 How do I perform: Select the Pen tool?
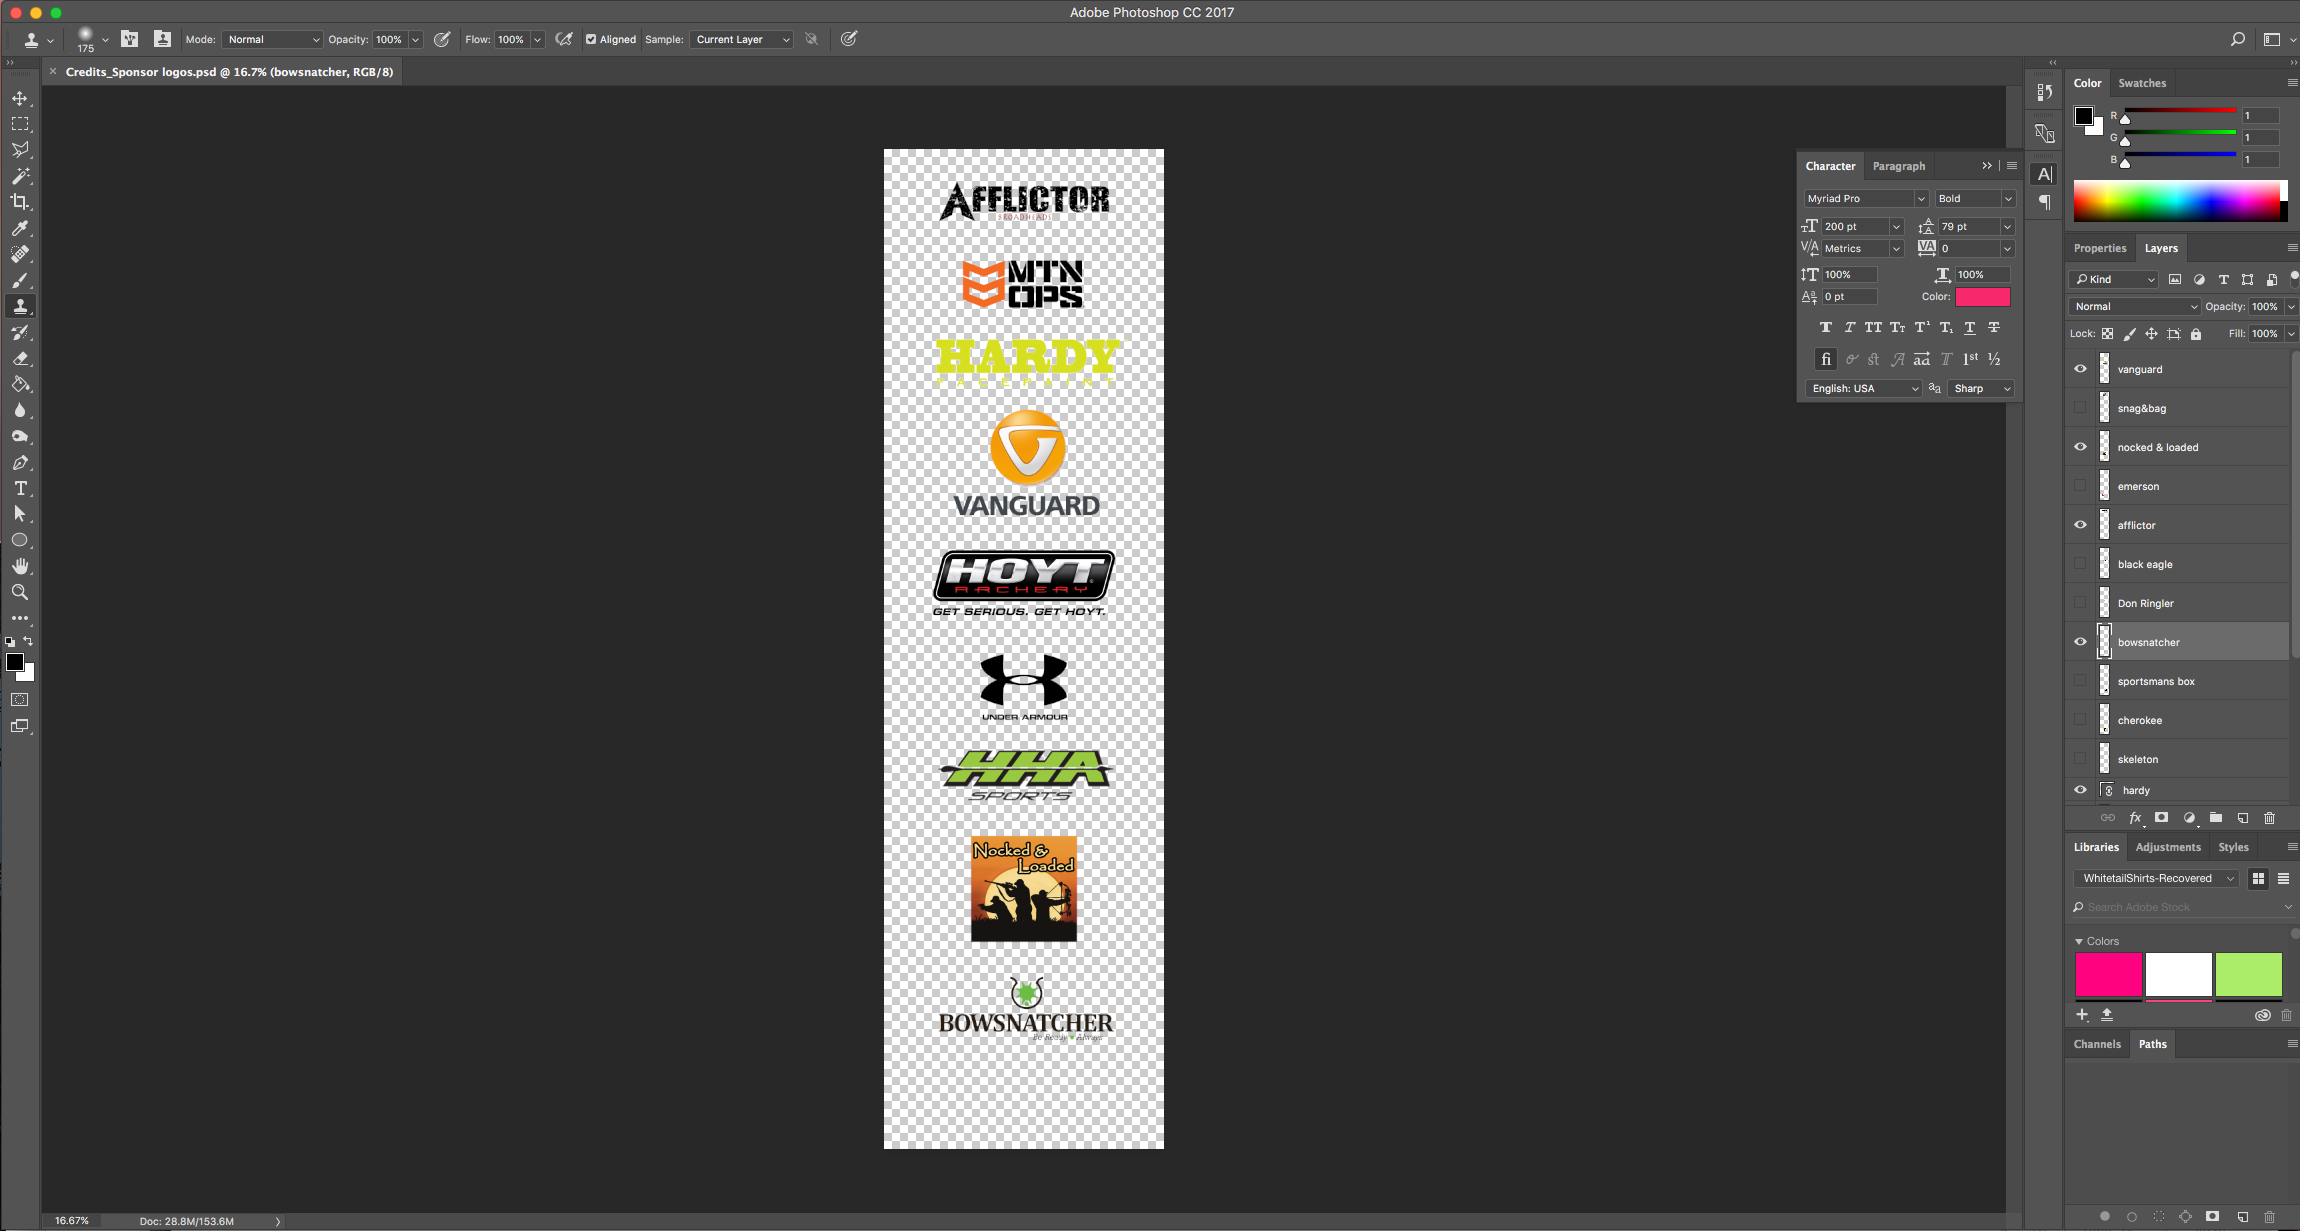point(20,462)
